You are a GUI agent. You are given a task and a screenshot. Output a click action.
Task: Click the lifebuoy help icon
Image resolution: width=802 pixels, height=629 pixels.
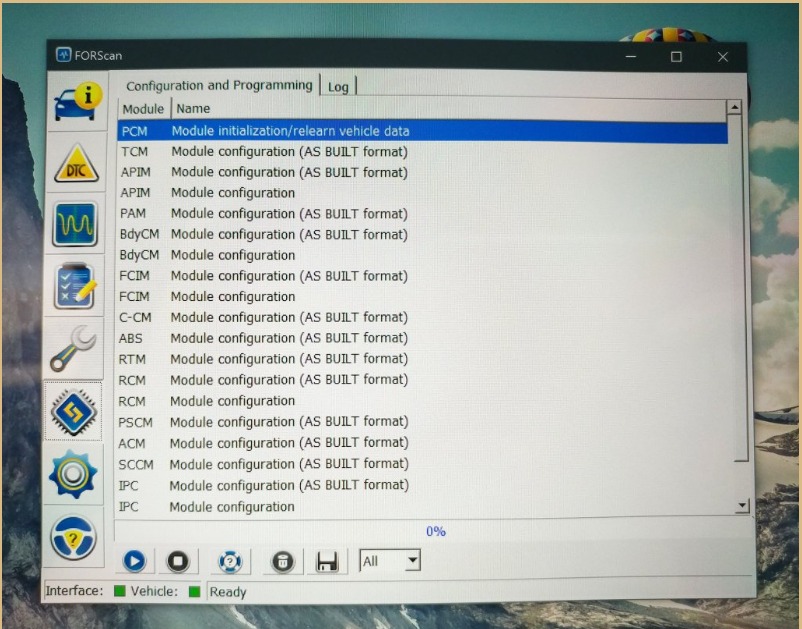[x=230, y=562]
